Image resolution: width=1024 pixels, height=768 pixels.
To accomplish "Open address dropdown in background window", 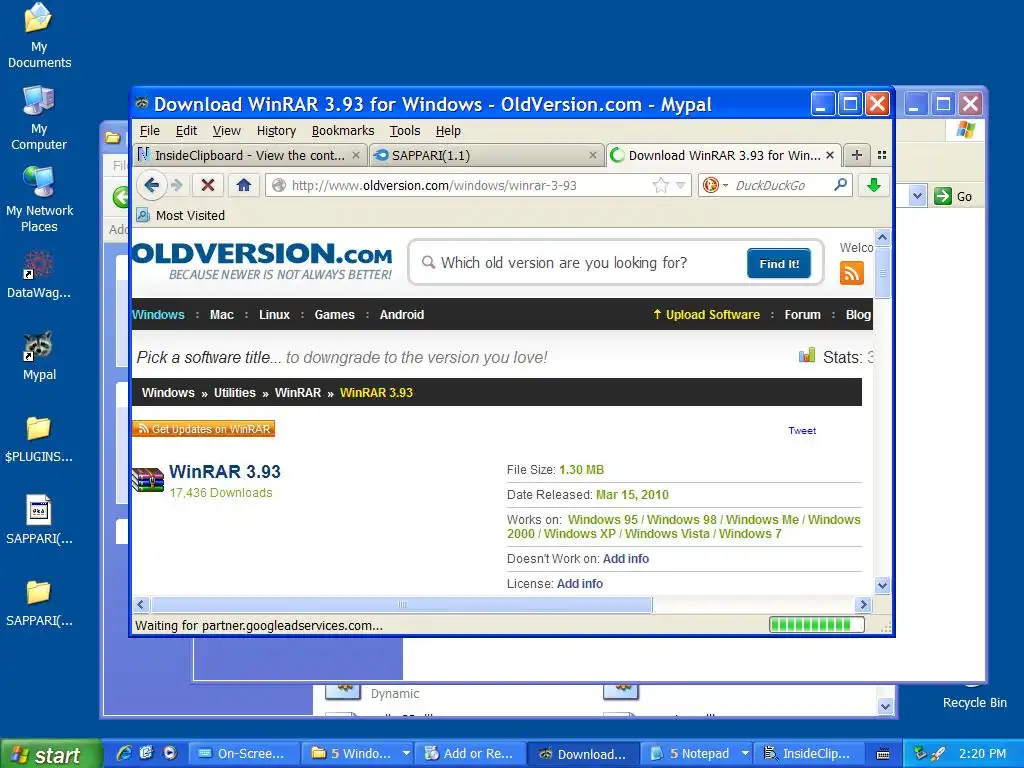I will [918, 196].
